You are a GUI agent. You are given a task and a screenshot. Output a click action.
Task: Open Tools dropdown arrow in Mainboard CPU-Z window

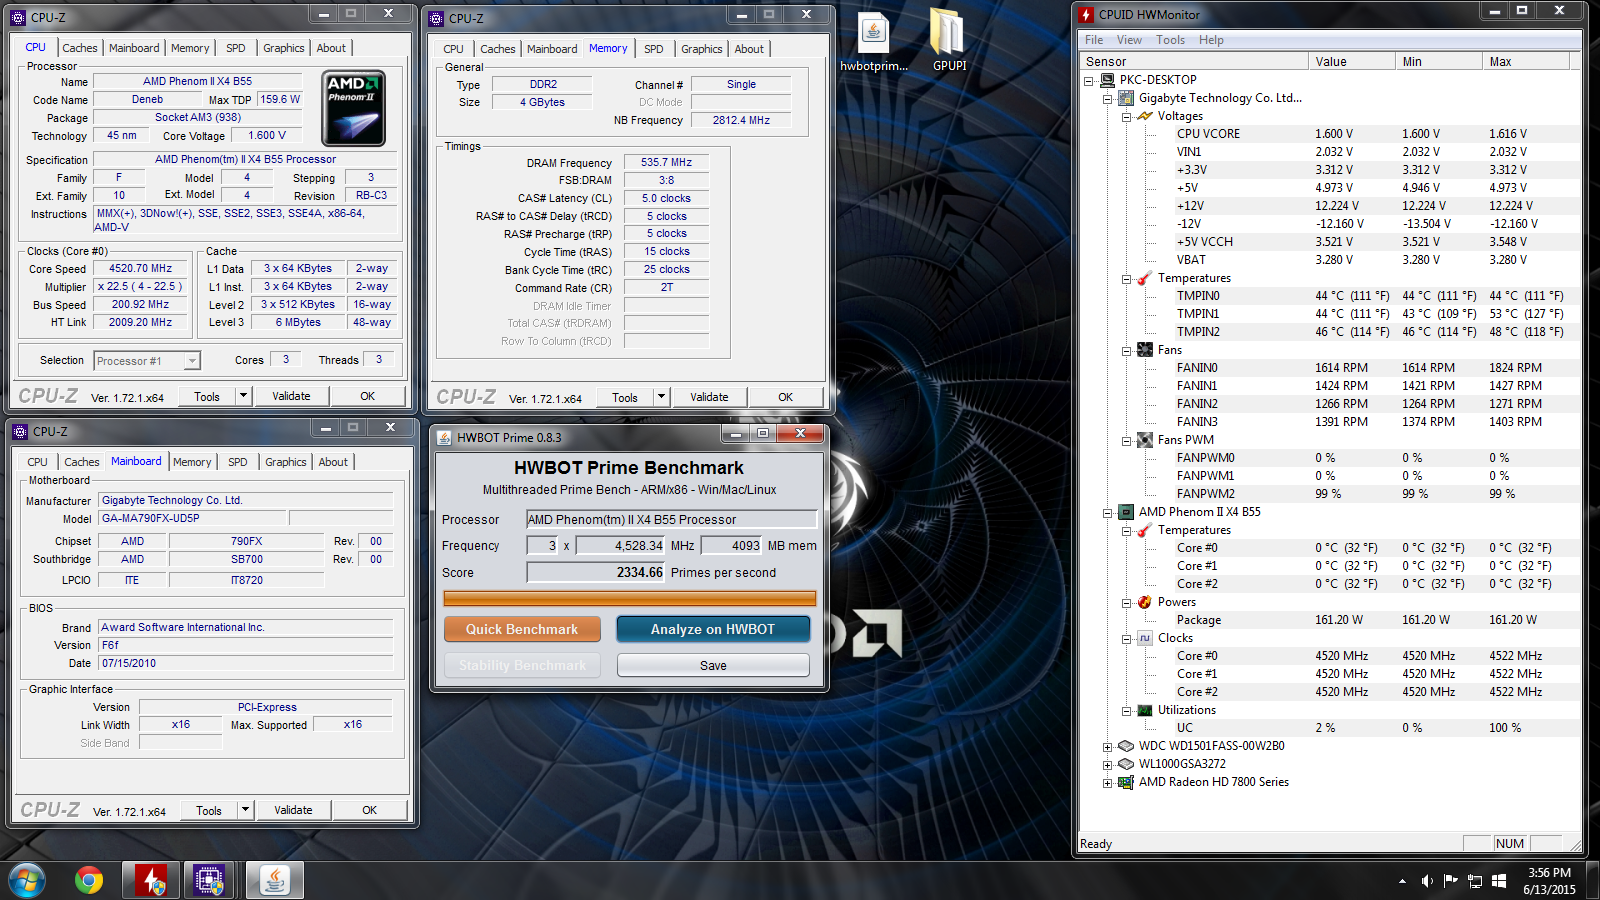pos(245,810)
